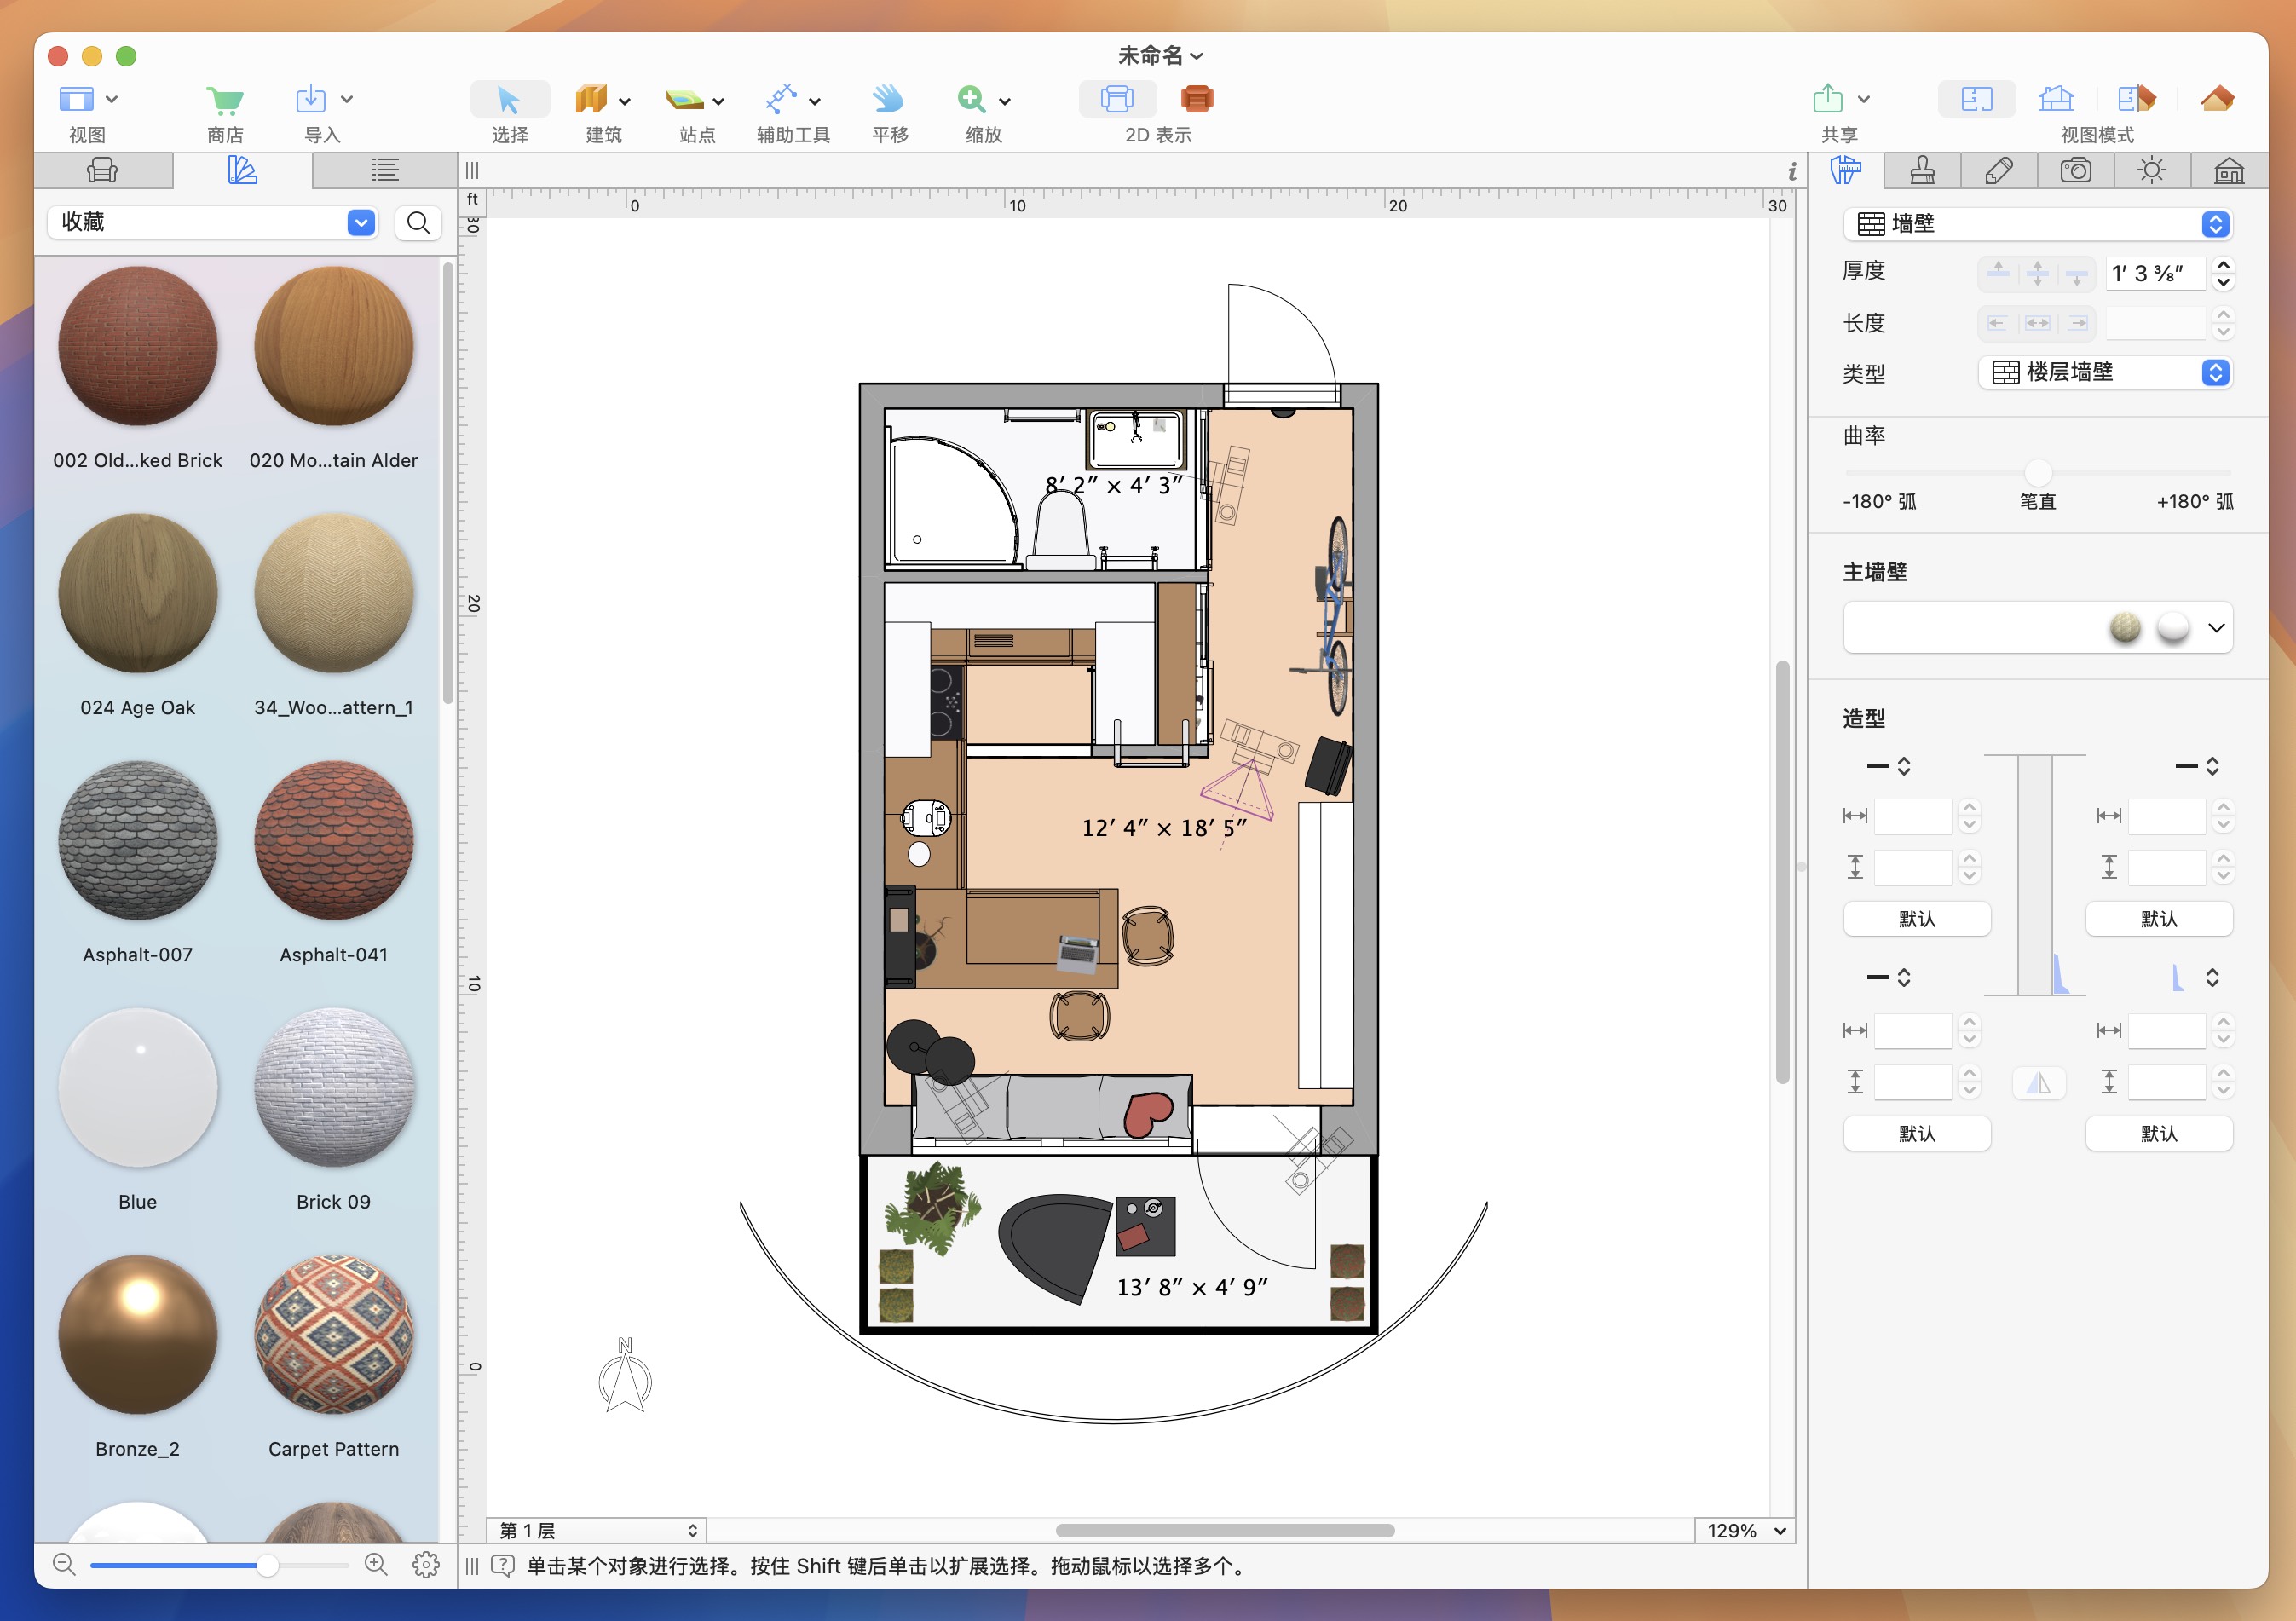
Task: Toggle the elevation view mode button
Action: [2057, 99]
